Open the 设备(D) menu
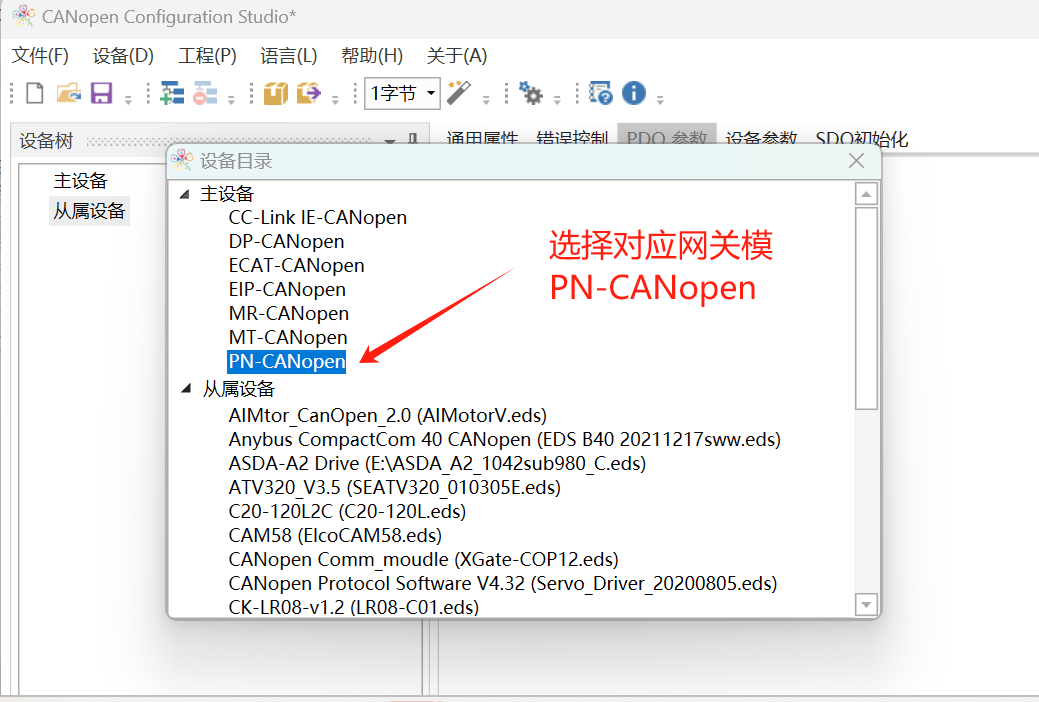The image size is (1039, 702). coord(123,56)
